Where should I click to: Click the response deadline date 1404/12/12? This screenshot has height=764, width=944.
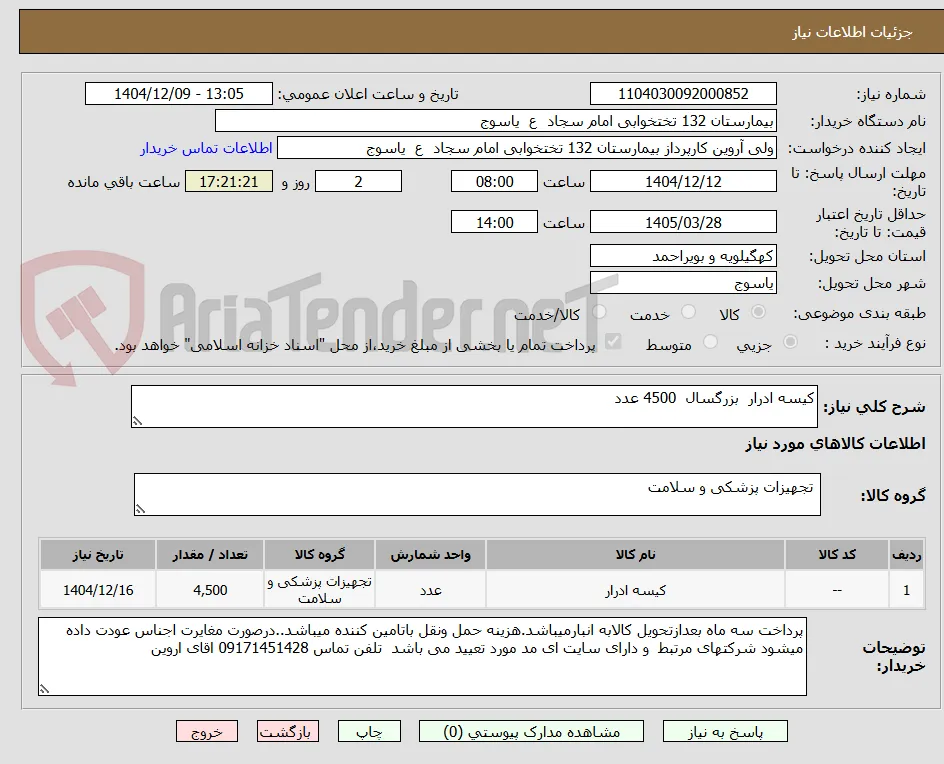coord(683,181)
